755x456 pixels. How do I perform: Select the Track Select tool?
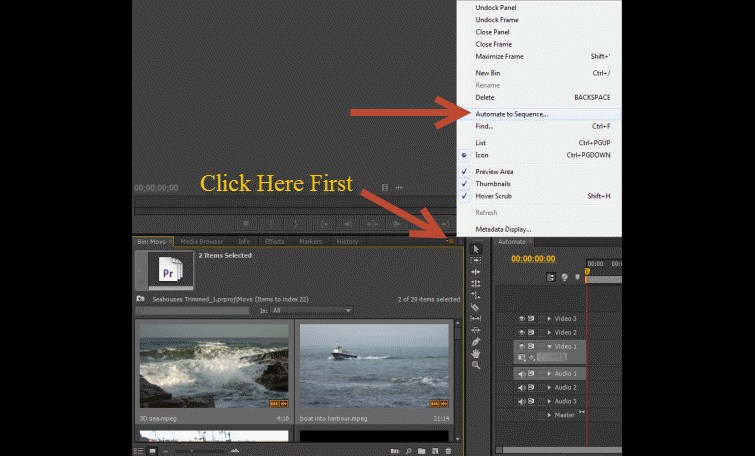click(x=476, y=260)
